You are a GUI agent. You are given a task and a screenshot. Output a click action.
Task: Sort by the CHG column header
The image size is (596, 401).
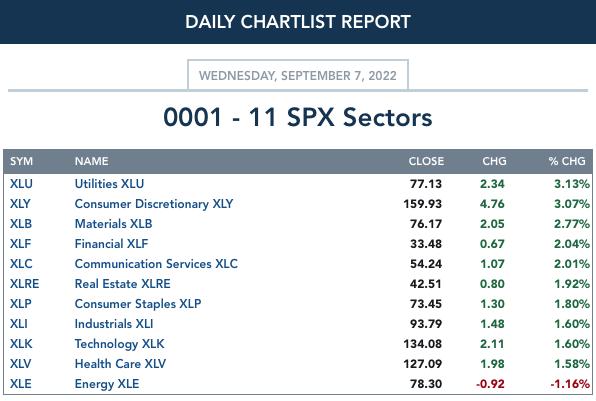coord(494,161)
